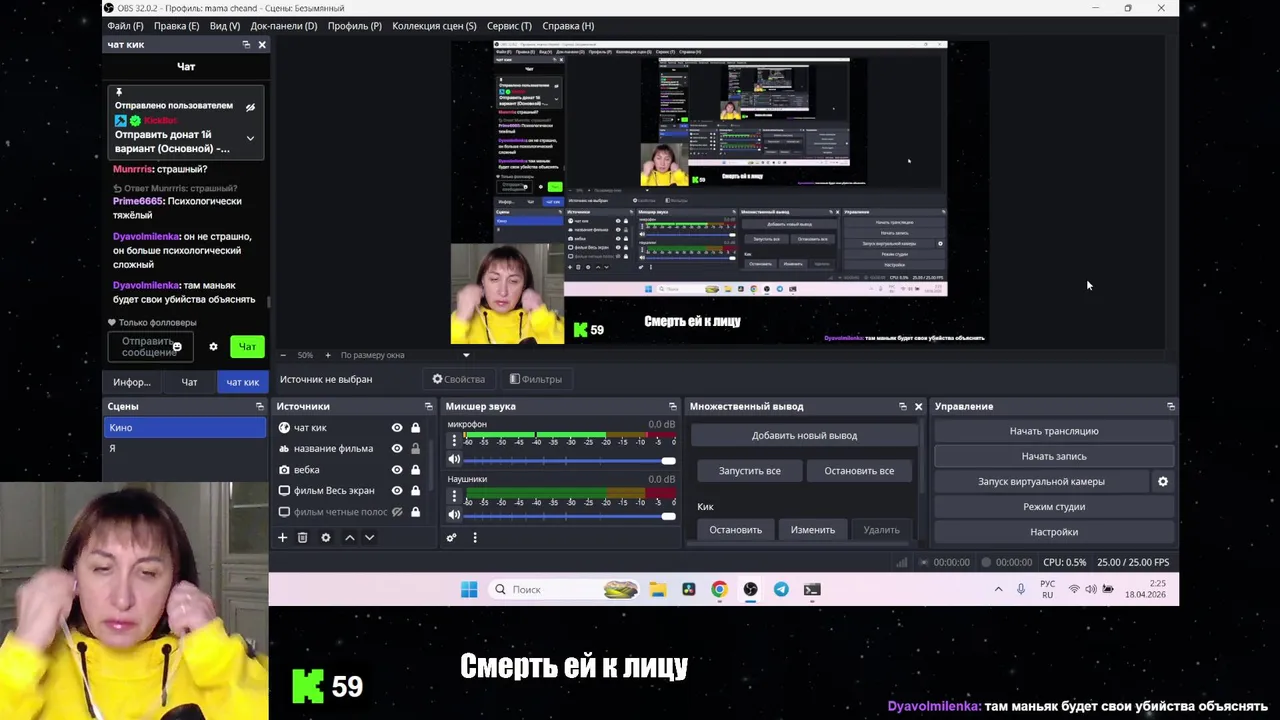Click Режим студии button
This screenshot has height=720, width=1280.
click(1054, 507)
